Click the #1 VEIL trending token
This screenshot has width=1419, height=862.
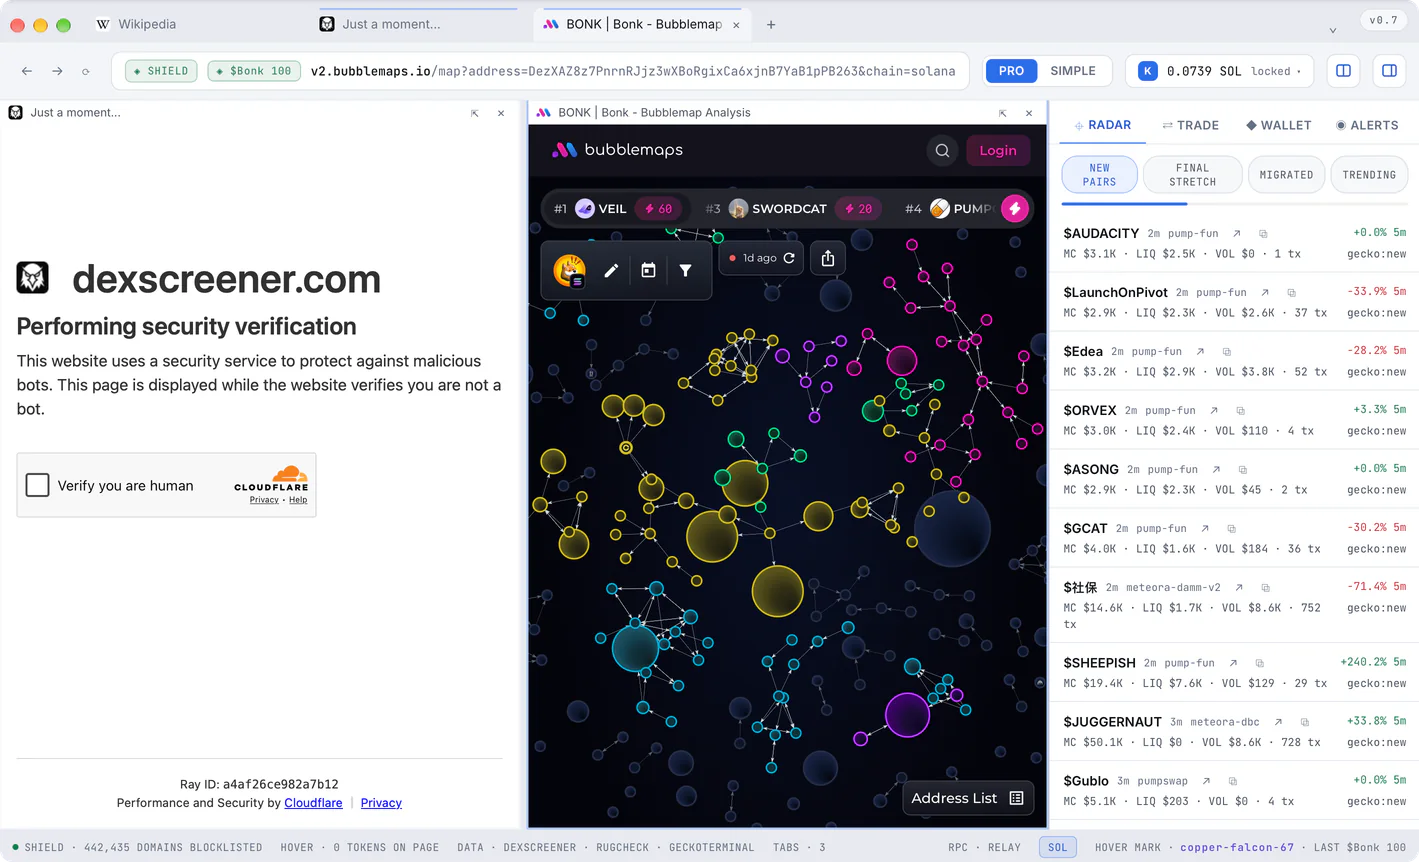point(617,208)
